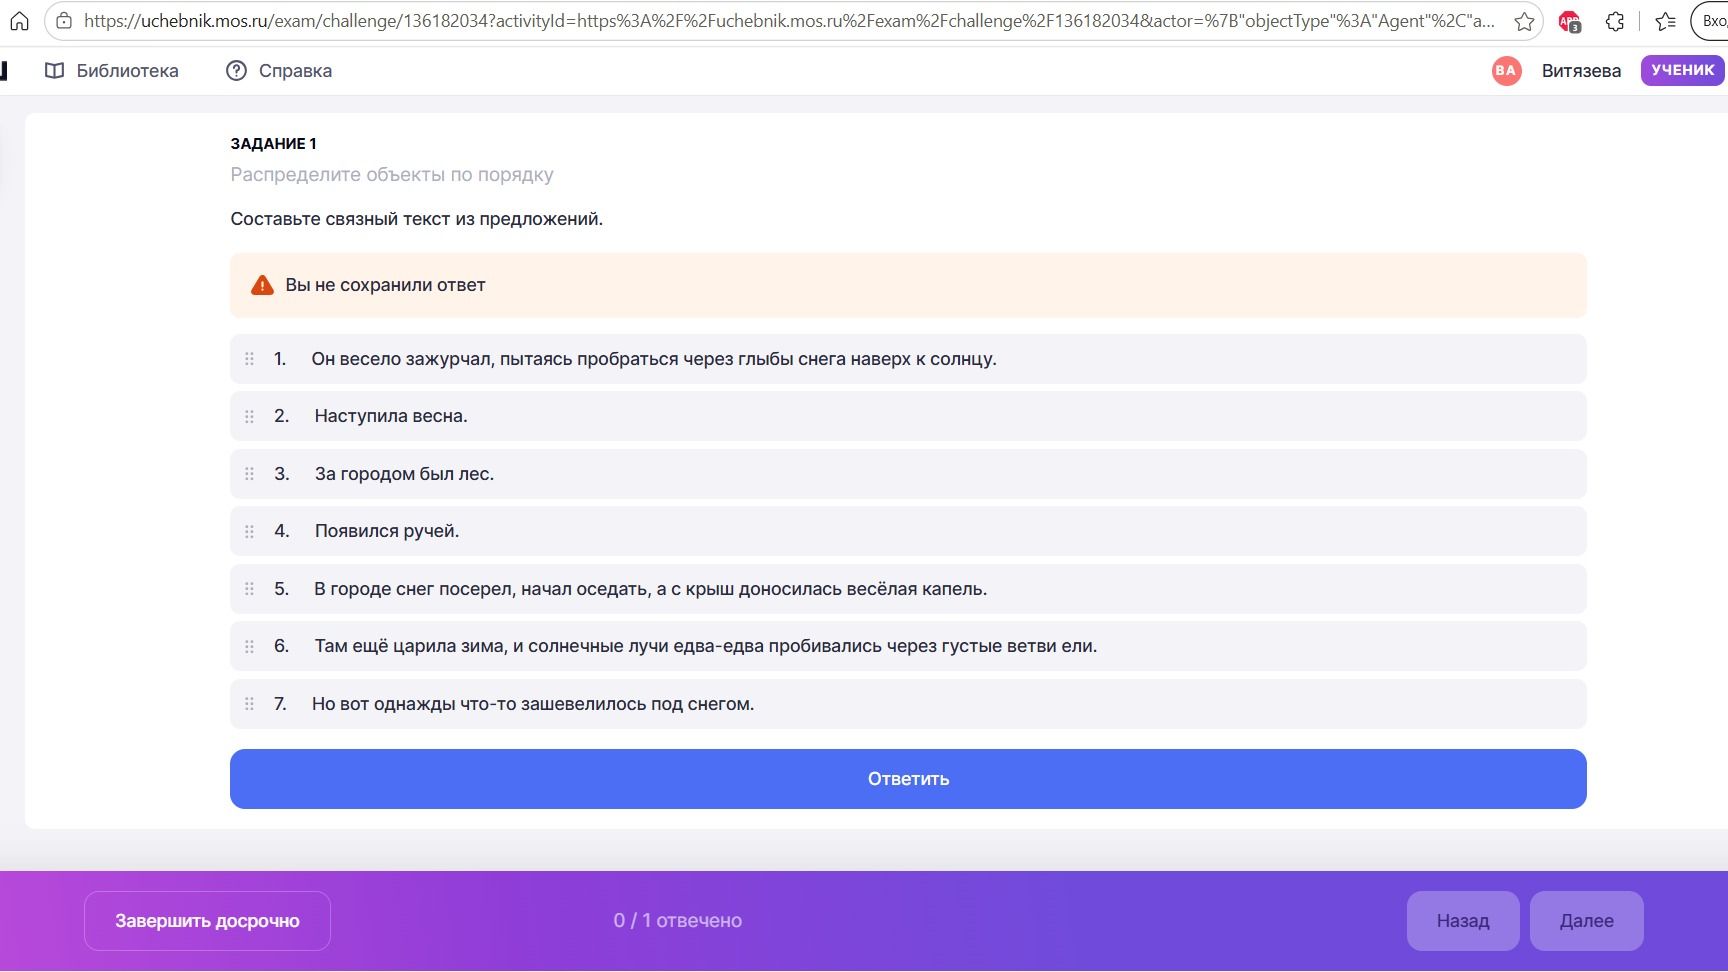Click the '0 / 1 отвечено' counter

coord(678,921)
